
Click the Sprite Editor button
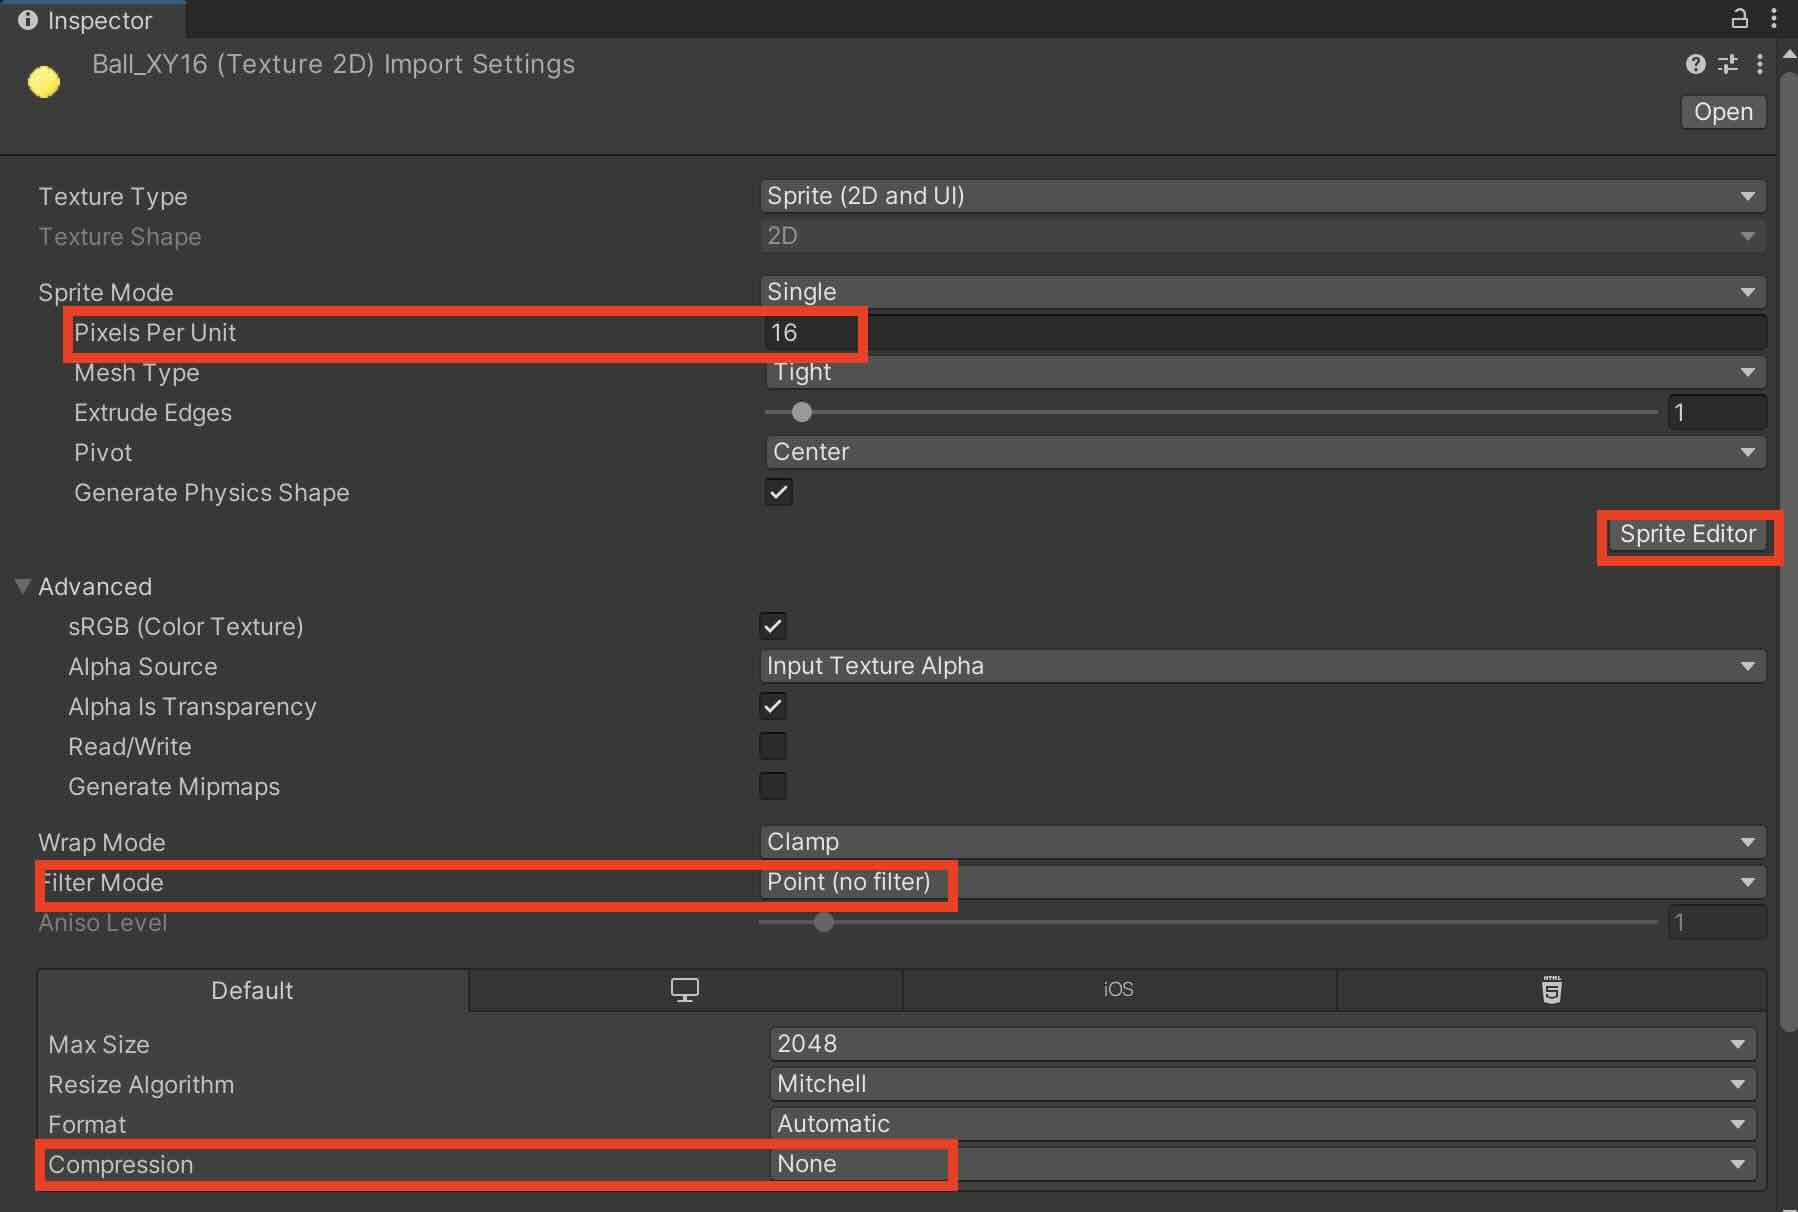[x=1687, y=534]
